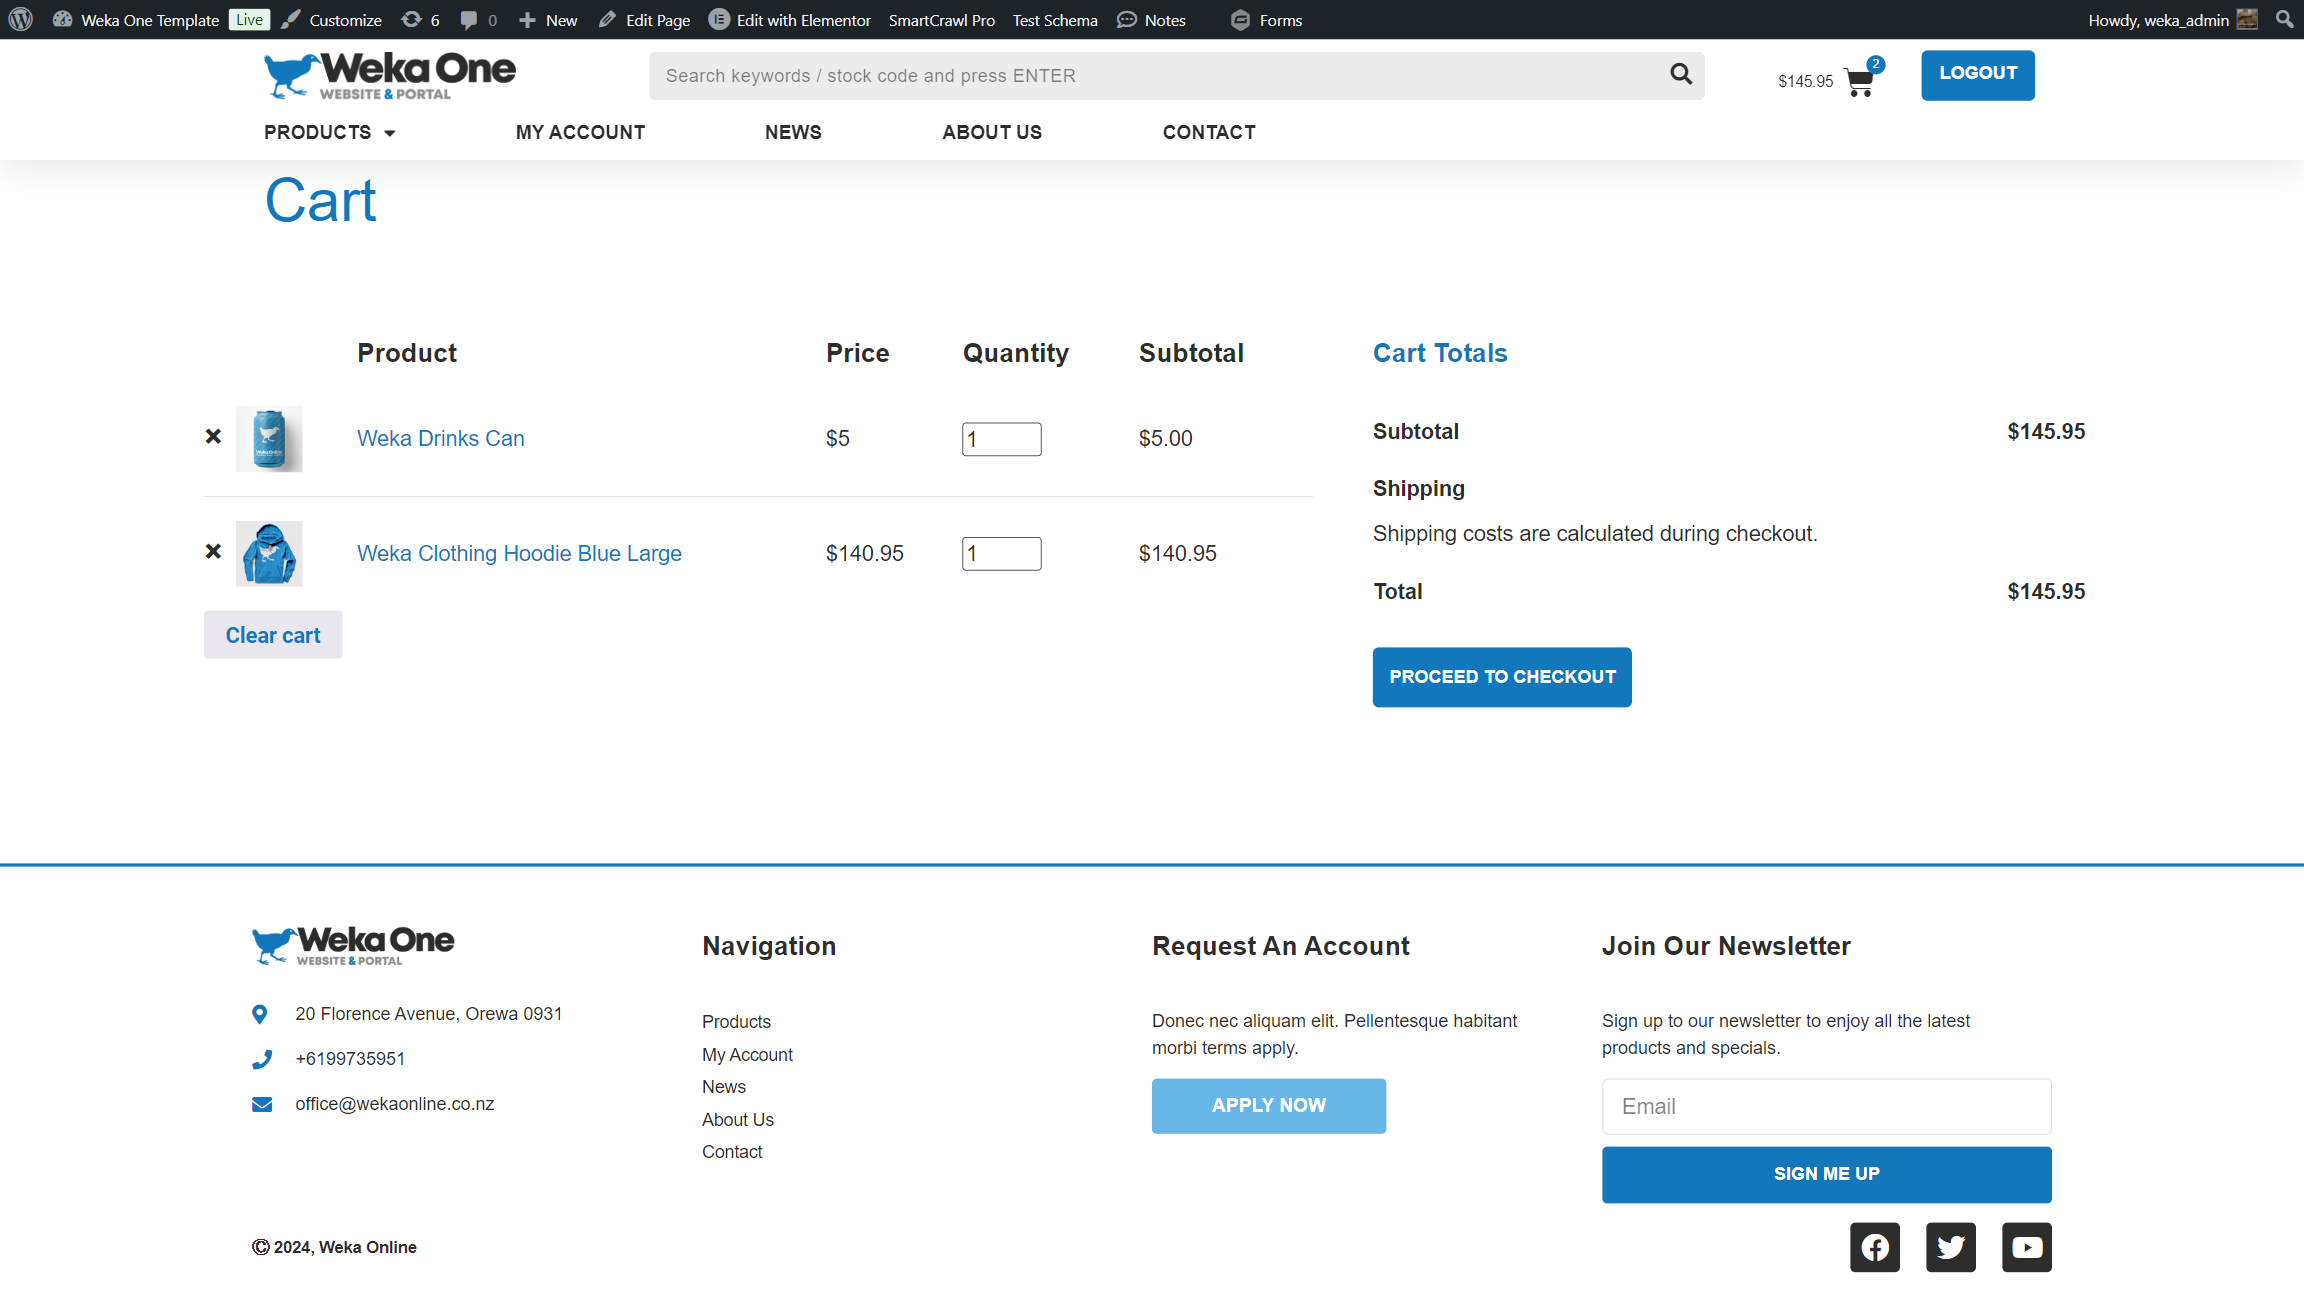This screenshot has width=2304, height=1296.
Task: Open the YouTube social icon
Action: [x=2027, y=1247]
